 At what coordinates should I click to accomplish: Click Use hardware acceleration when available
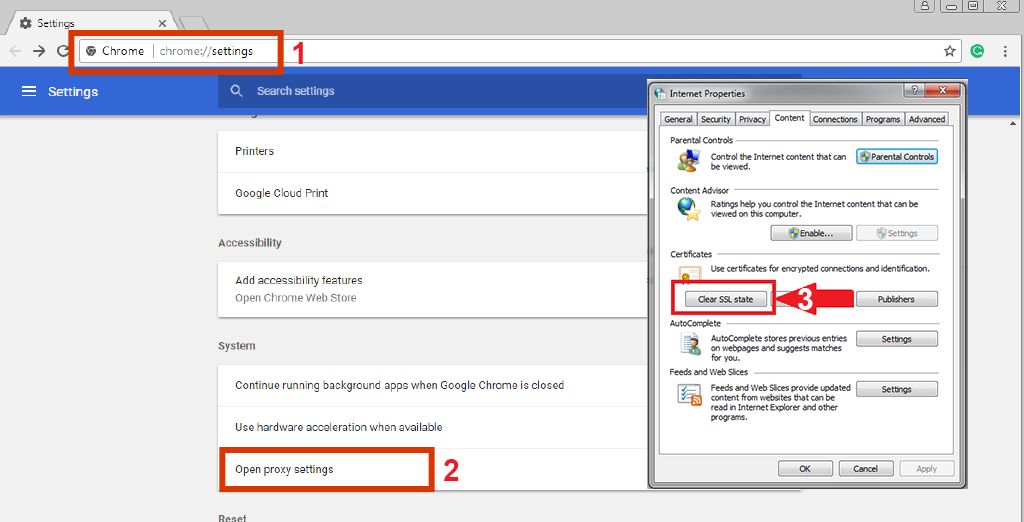click(x=433, y=427)
